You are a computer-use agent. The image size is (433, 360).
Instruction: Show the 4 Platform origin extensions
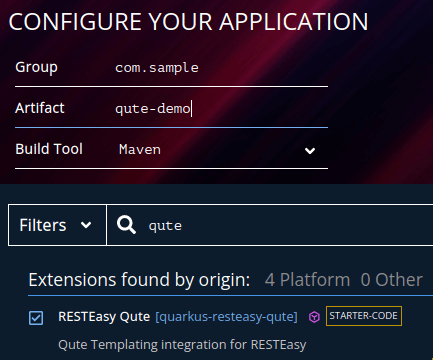pos(307,280)
